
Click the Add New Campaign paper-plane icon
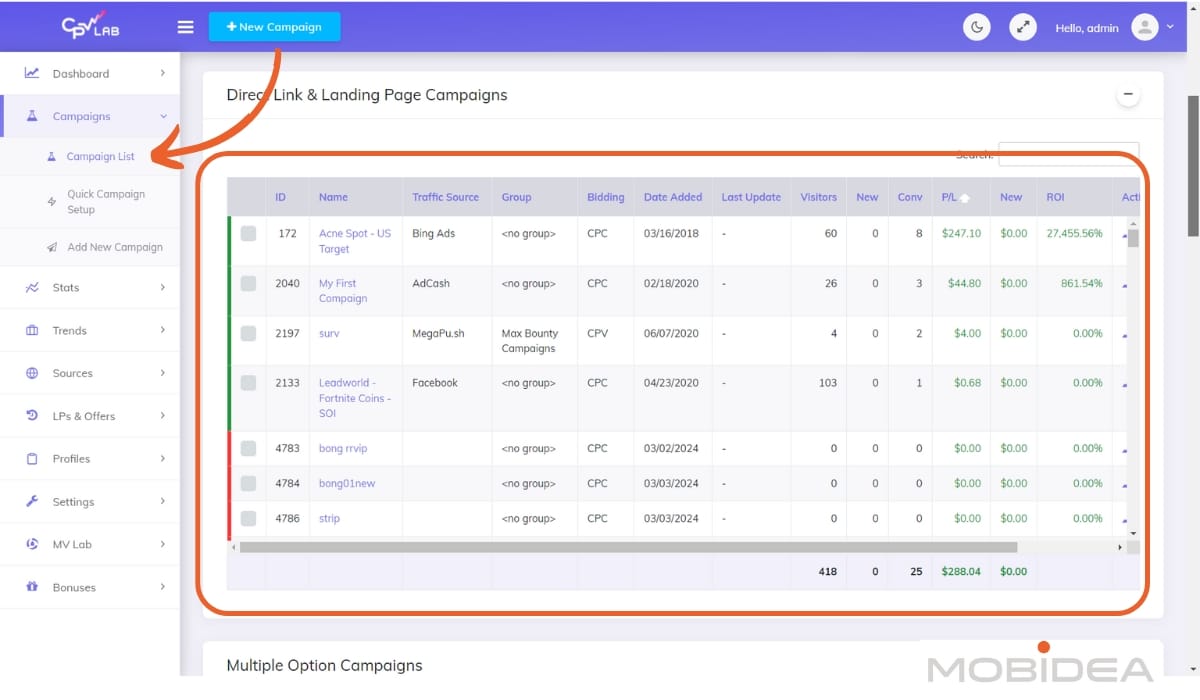pyautogui.click(x=52, y=247)
